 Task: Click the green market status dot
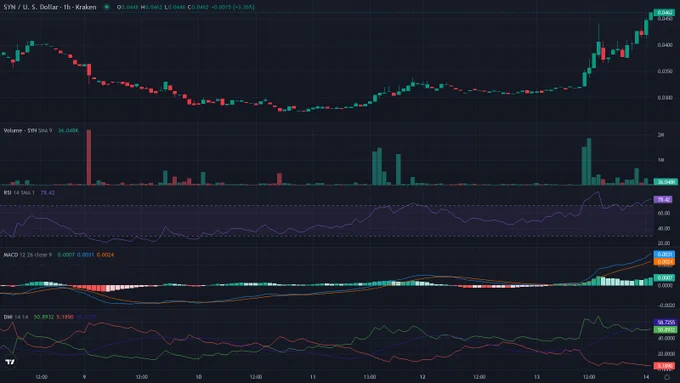[107, 7]
